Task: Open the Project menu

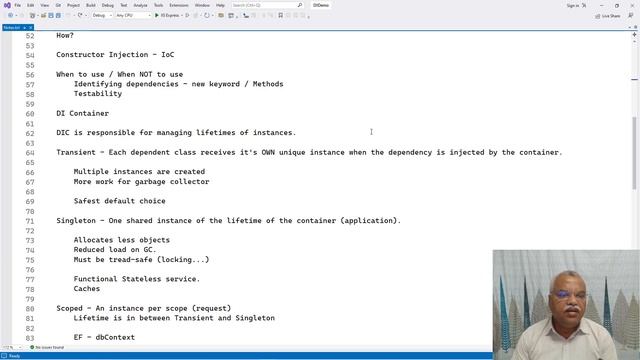Action: click(73, 5)
